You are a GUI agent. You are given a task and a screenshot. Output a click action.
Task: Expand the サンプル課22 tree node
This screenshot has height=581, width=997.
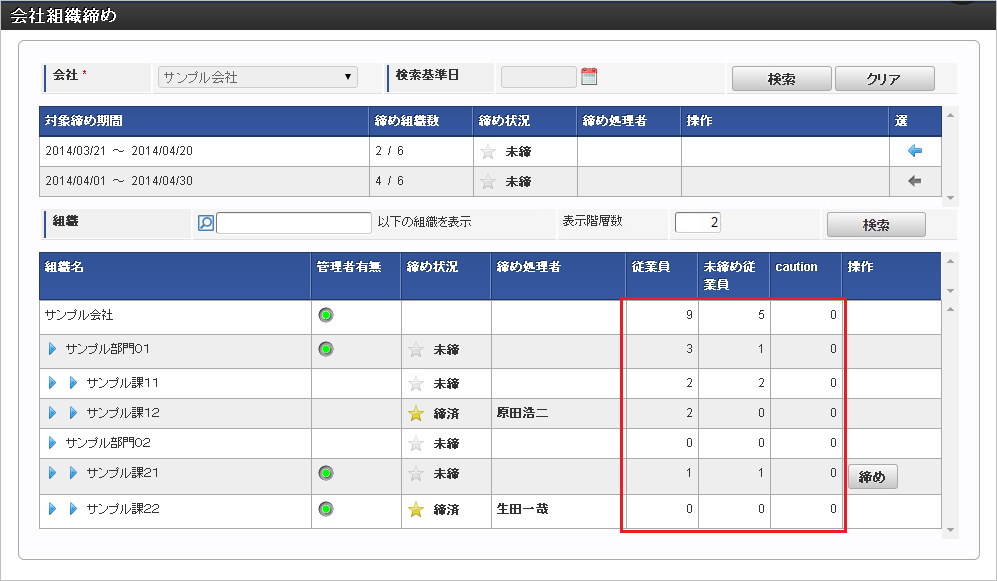pos(73,509)
